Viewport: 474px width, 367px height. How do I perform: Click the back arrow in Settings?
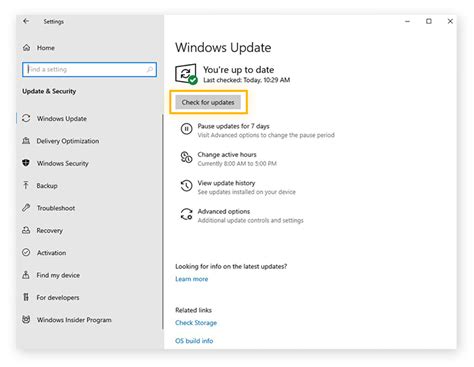(x=26, y=21)
